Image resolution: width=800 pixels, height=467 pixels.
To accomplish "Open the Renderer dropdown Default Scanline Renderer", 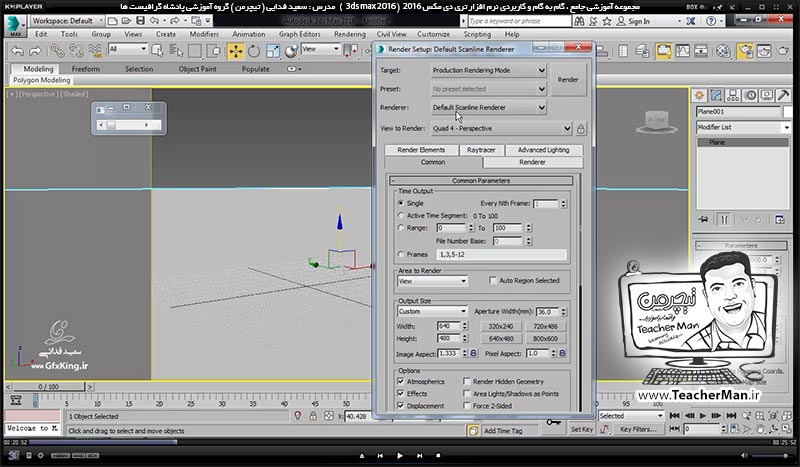I will coord(489,108).
